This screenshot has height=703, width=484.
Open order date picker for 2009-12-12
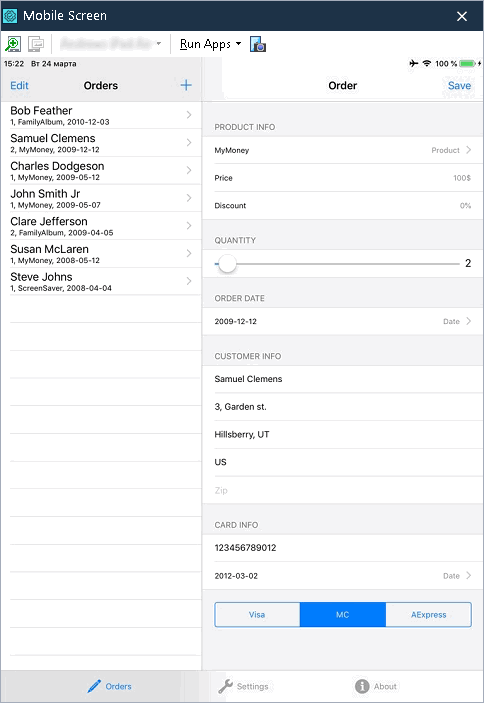pos(343,321)
